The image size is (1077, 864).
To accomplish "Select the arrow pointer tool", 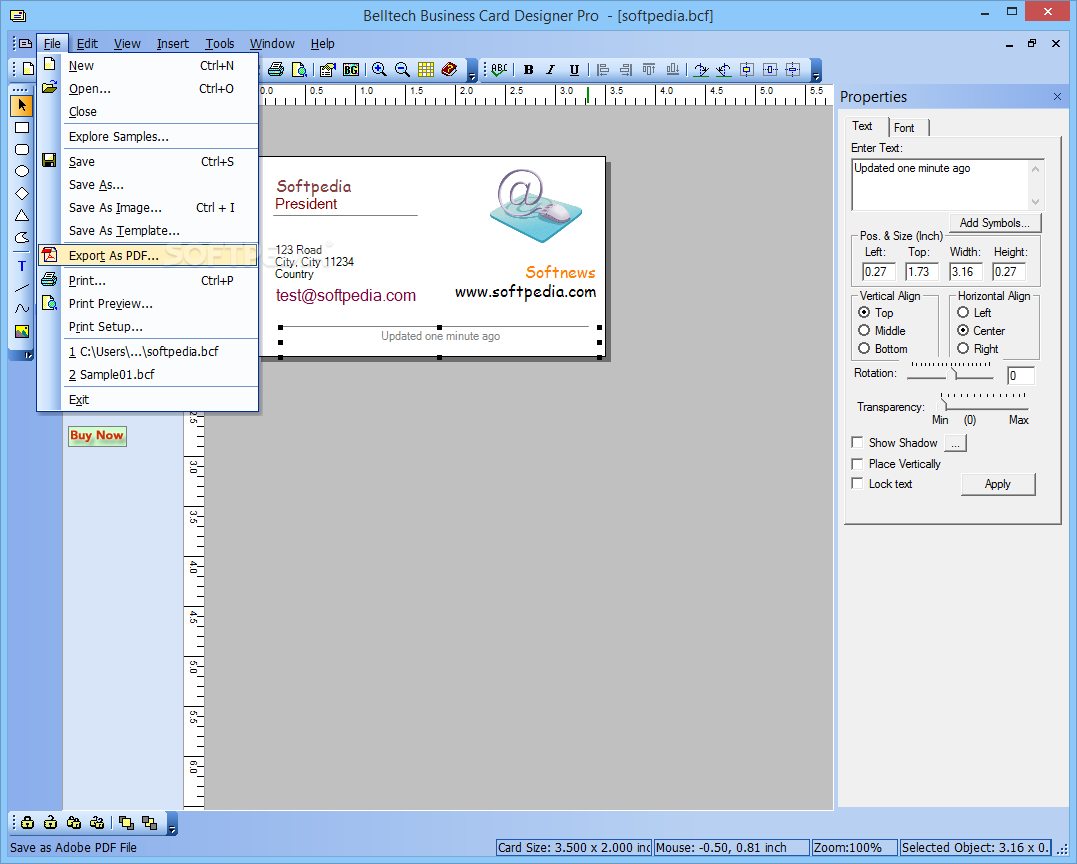I will tap(22, 105).
